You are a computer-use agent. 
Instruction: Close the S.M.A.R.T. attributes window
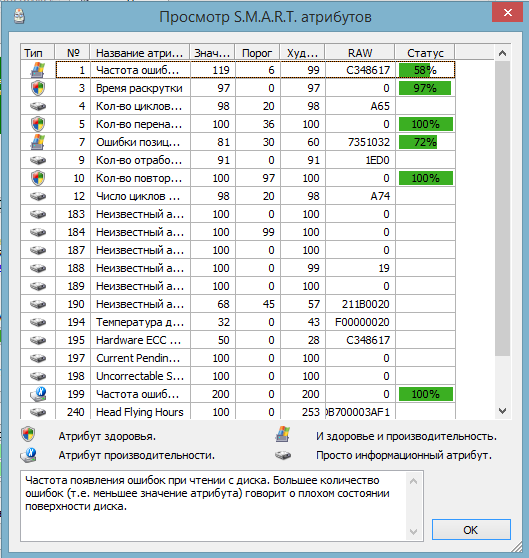coord(507,13)
